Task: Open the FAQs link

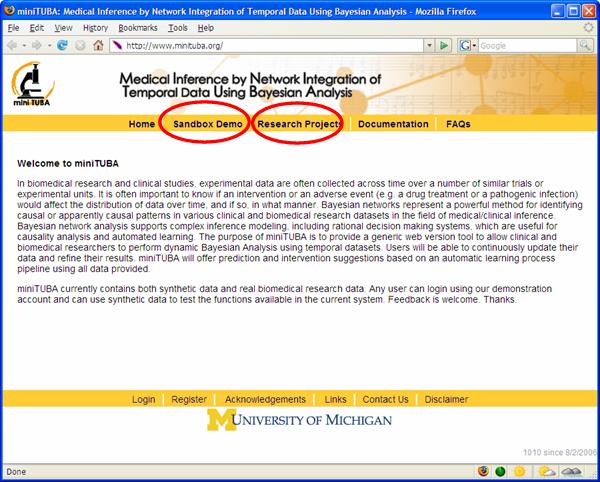Action: 458,124
